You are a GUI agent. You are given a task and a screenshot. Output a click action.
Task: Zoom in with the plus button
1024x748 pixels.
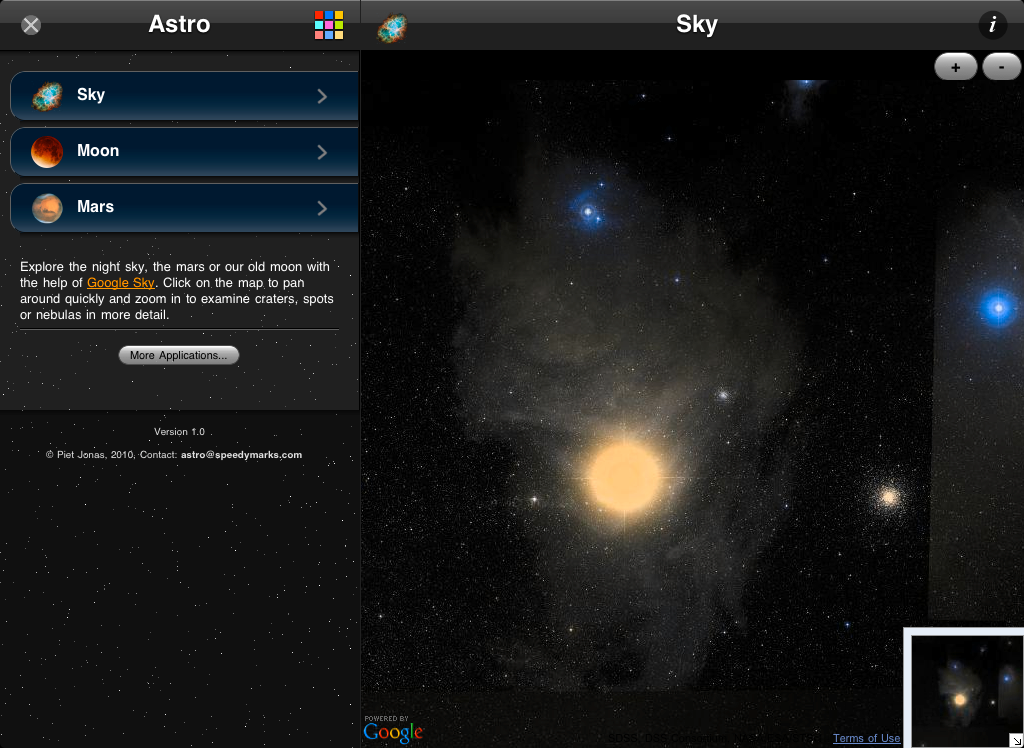pos(955,67)
